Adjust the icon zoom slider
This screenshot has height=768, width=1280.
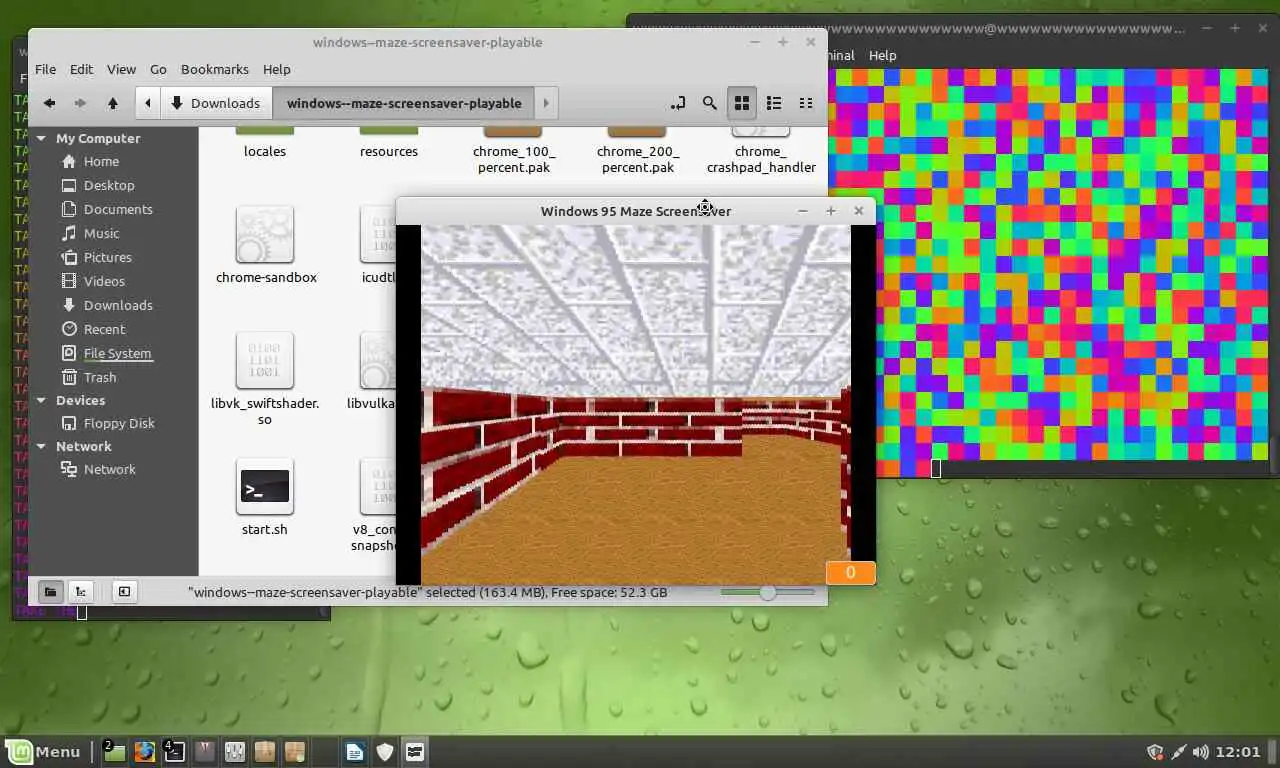[768, 592]
